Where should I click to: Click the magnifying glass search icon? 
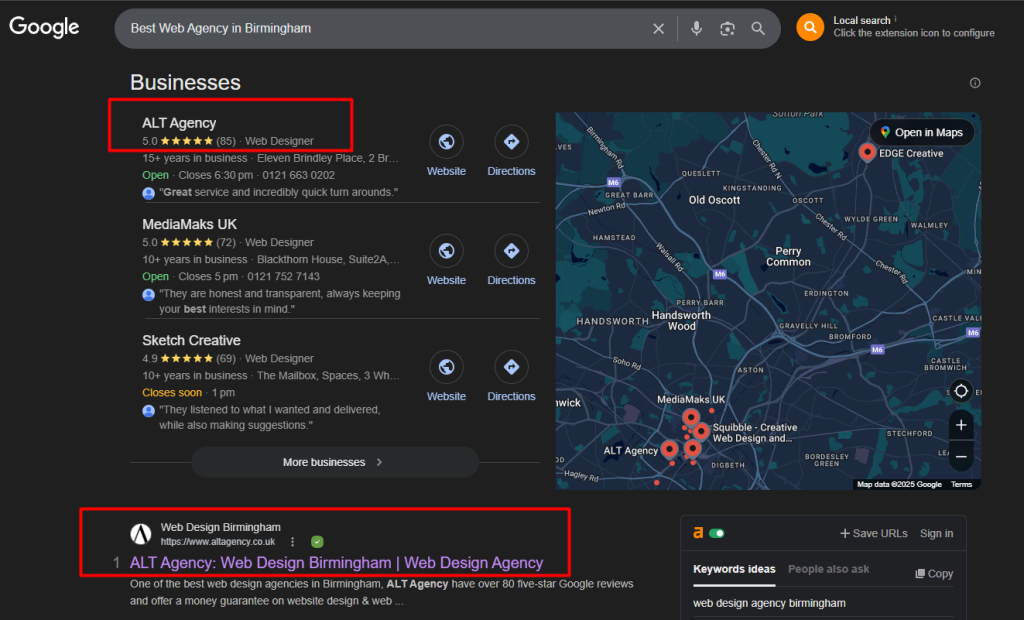click(758, 29)
